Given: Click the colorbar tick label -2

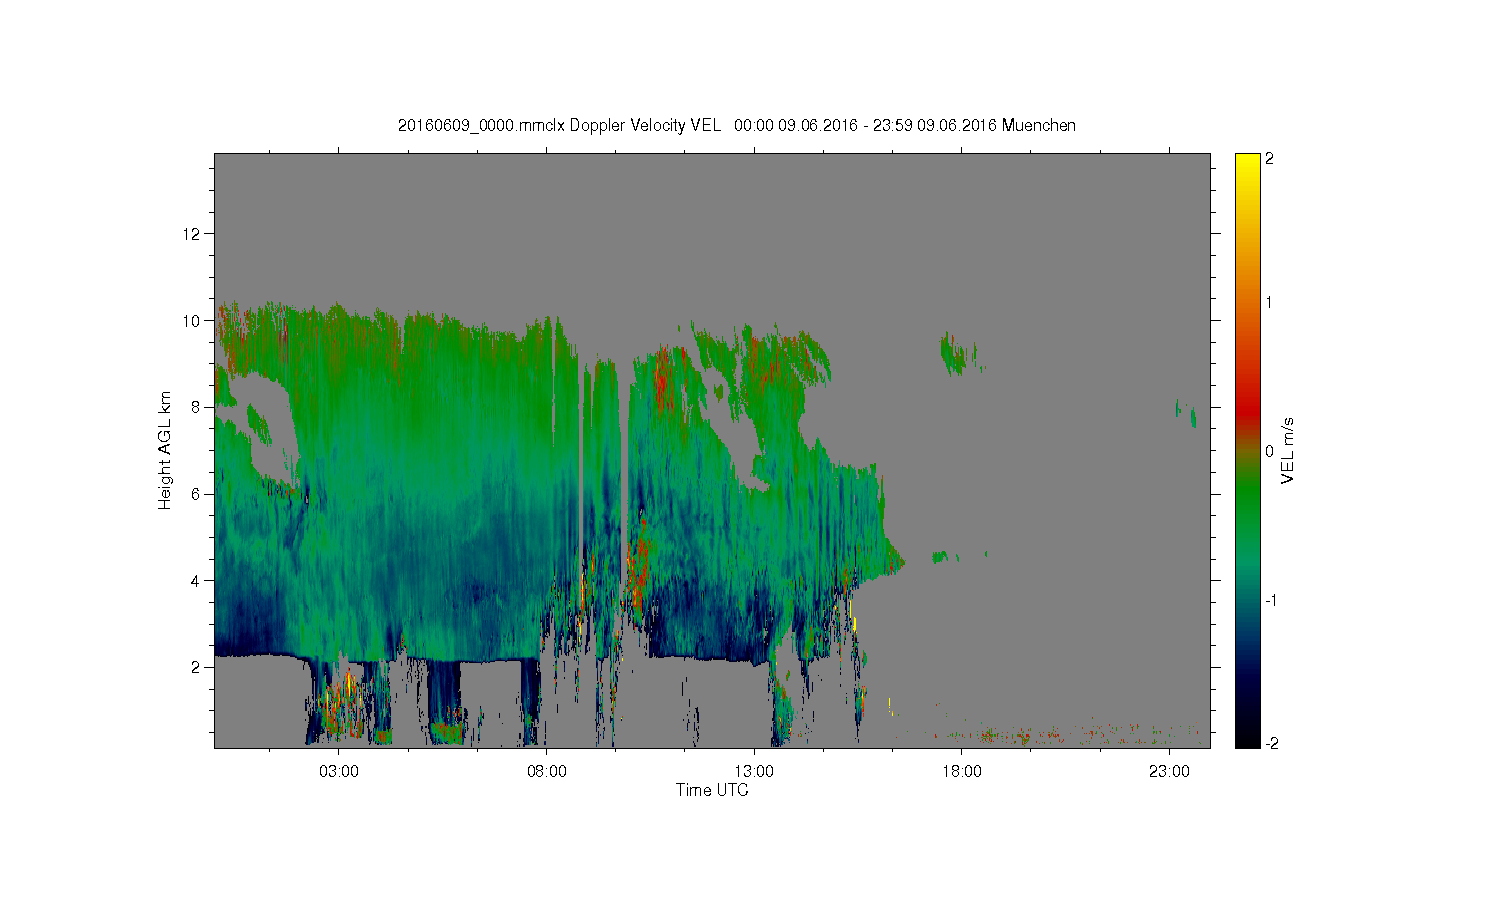Looking at the screenshot, I should point(1270,743).
